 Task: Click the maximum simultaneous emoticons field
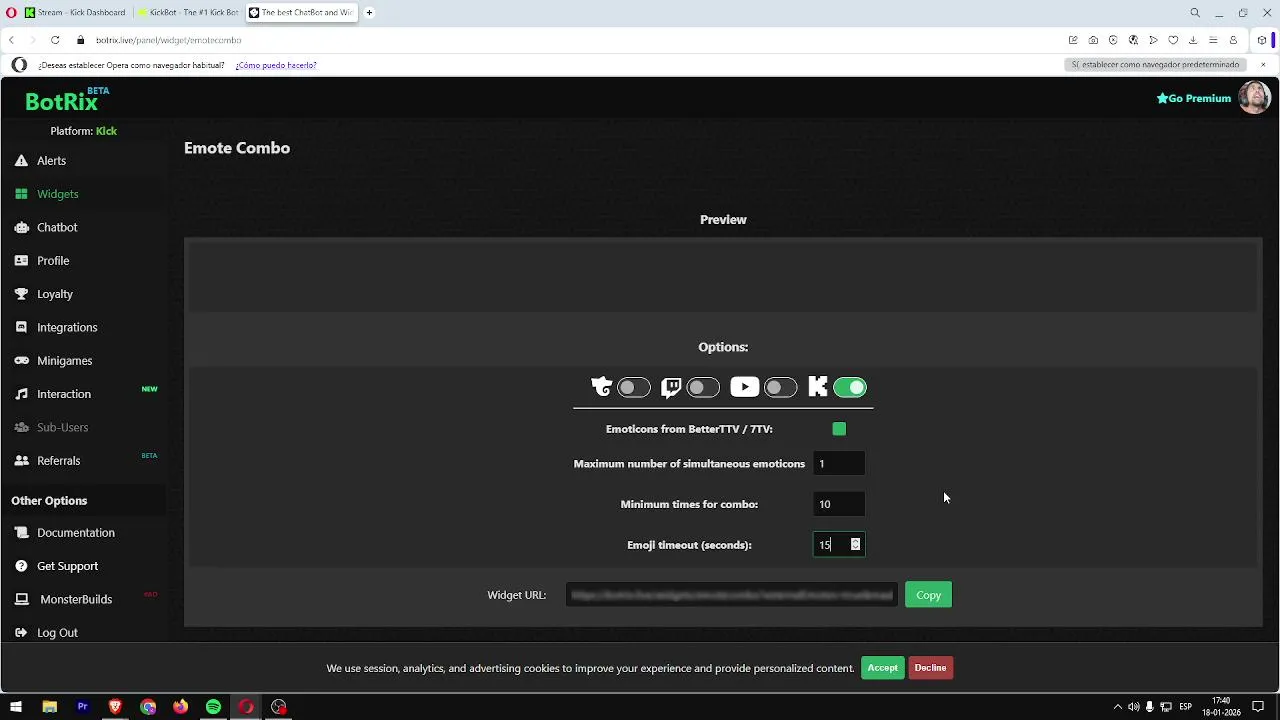[x=839, y=464]
